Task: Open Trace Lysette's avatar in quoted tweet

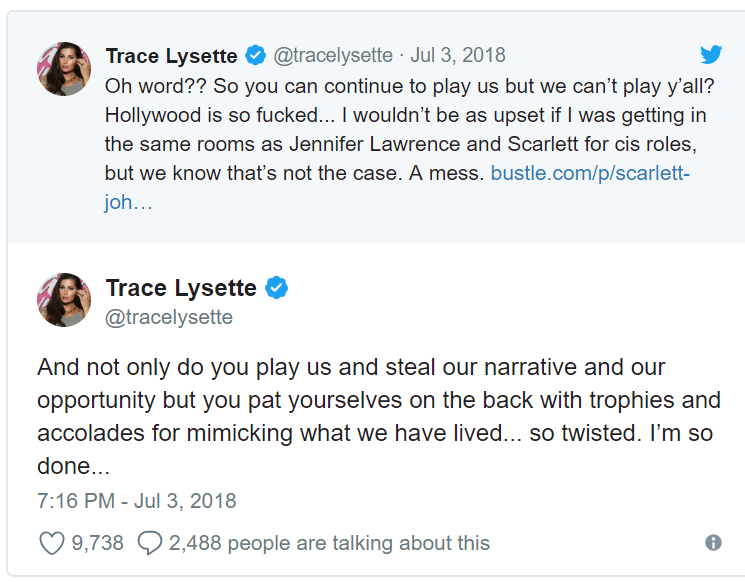Action: 64,69
